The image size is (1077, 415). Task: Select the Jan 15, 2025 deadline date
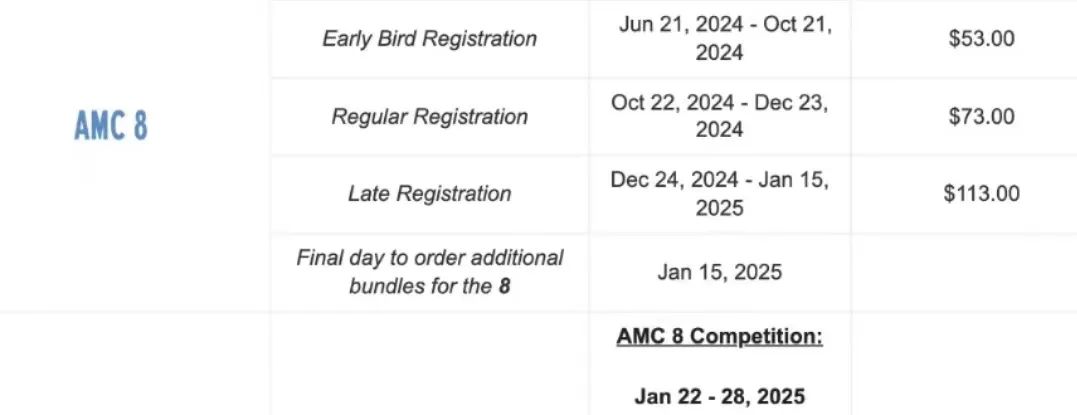[x=719, y=272]
